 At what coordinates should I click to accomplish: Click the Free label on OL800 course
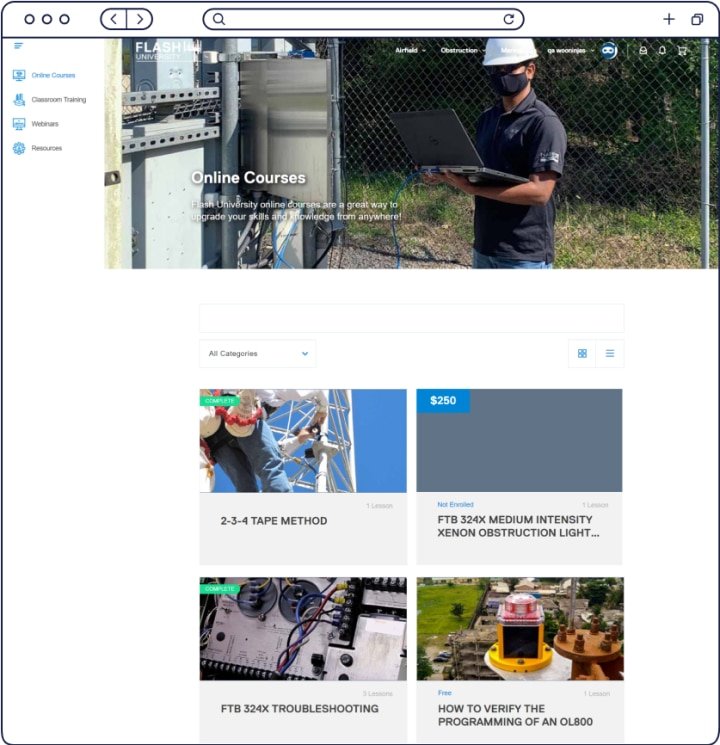[x=445, y=693]
